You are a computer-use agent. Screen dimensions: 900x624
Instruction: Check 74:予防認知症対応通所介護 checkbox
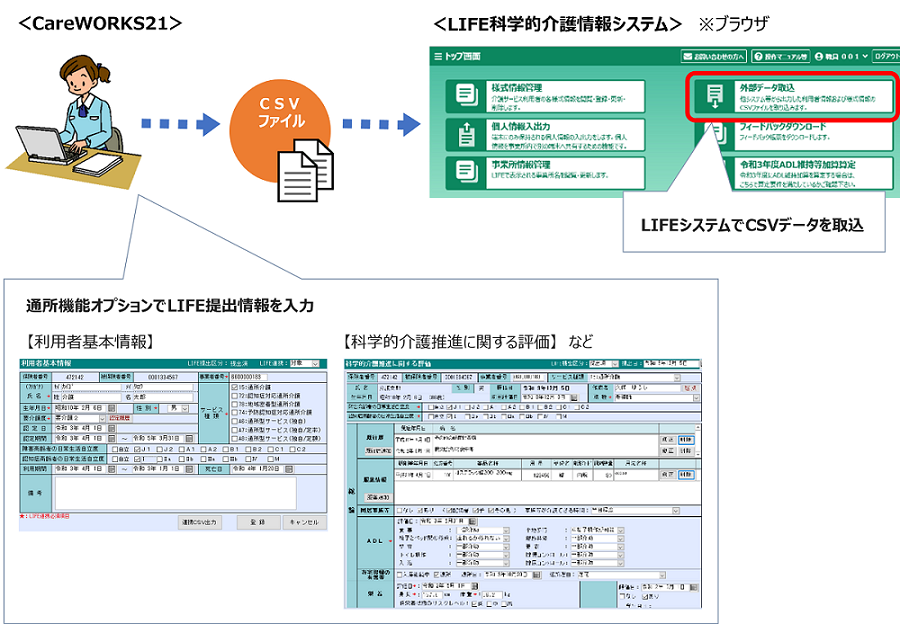[234, 413]
